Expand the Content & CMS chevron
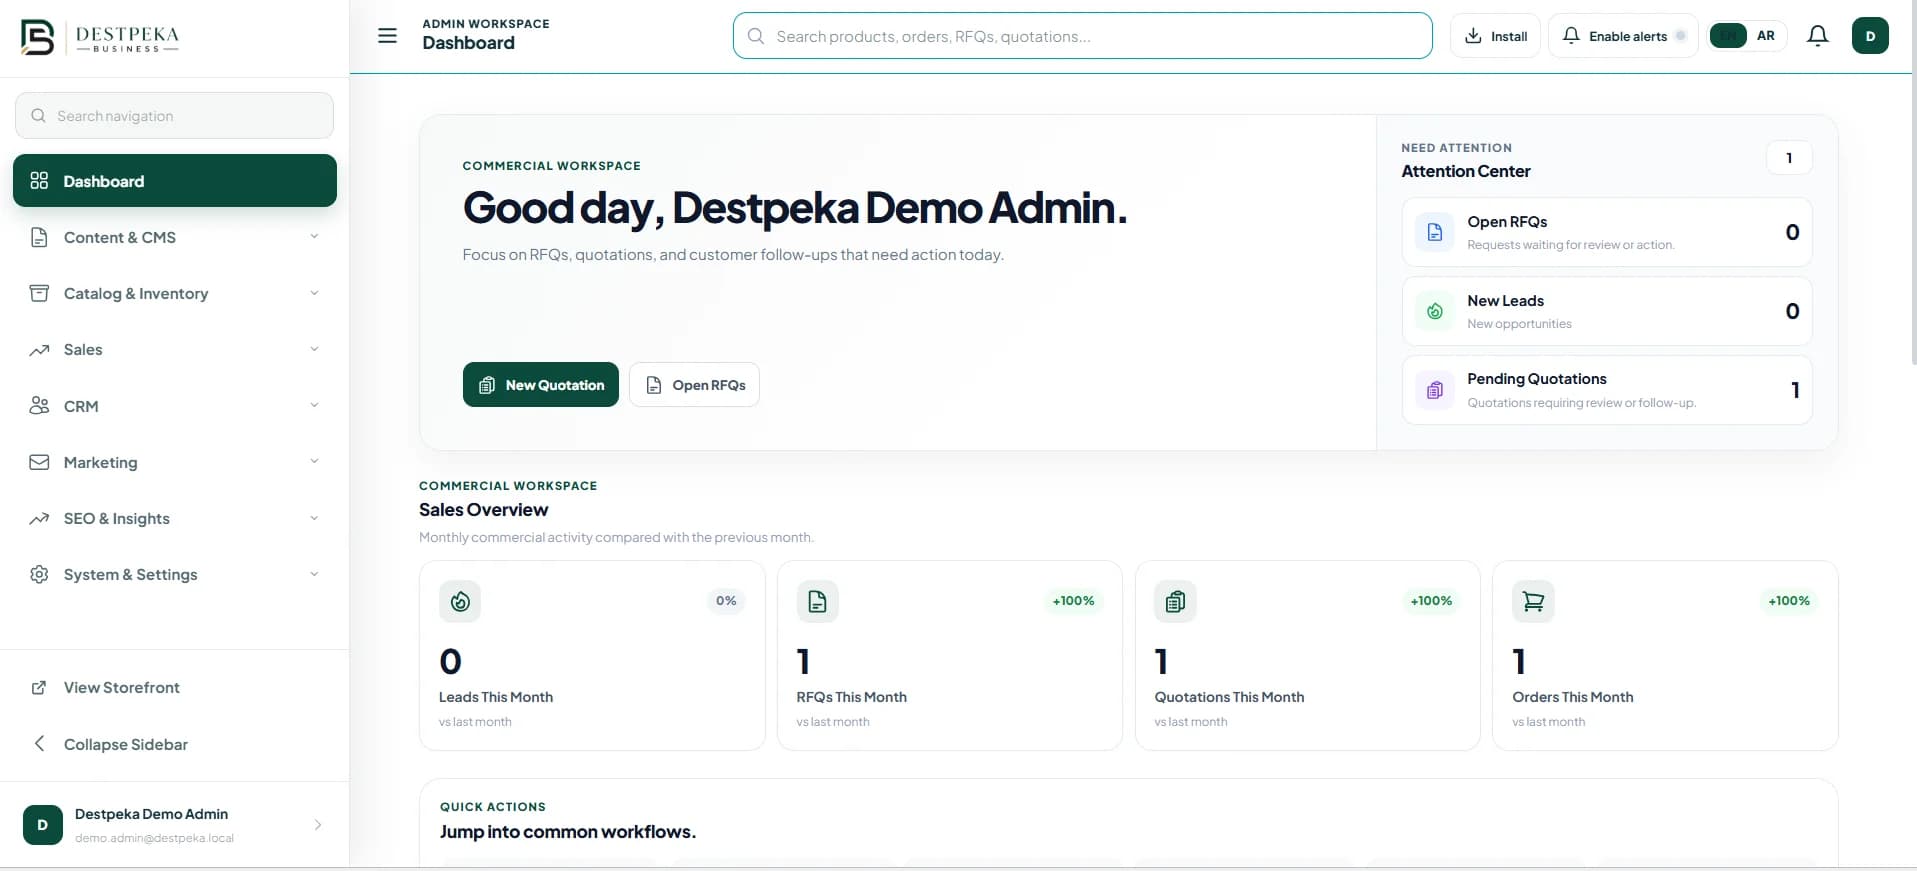1917x871 pixels. tap(314, 237)
